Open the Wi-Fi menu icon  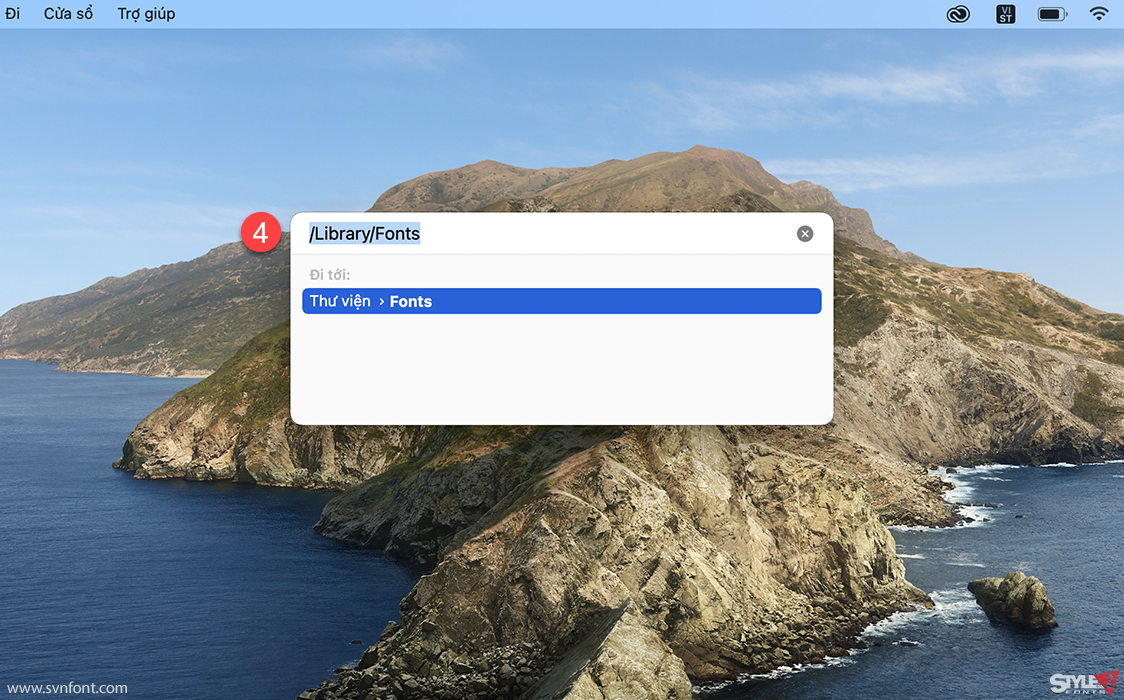(1098, 13)
